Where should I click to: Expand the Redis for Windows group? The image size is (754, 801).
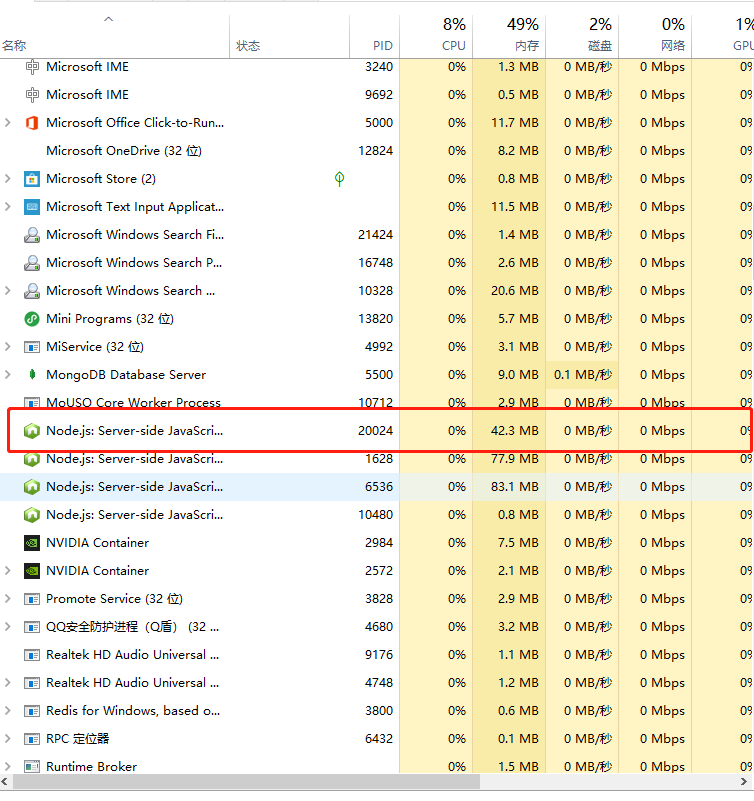8,711
